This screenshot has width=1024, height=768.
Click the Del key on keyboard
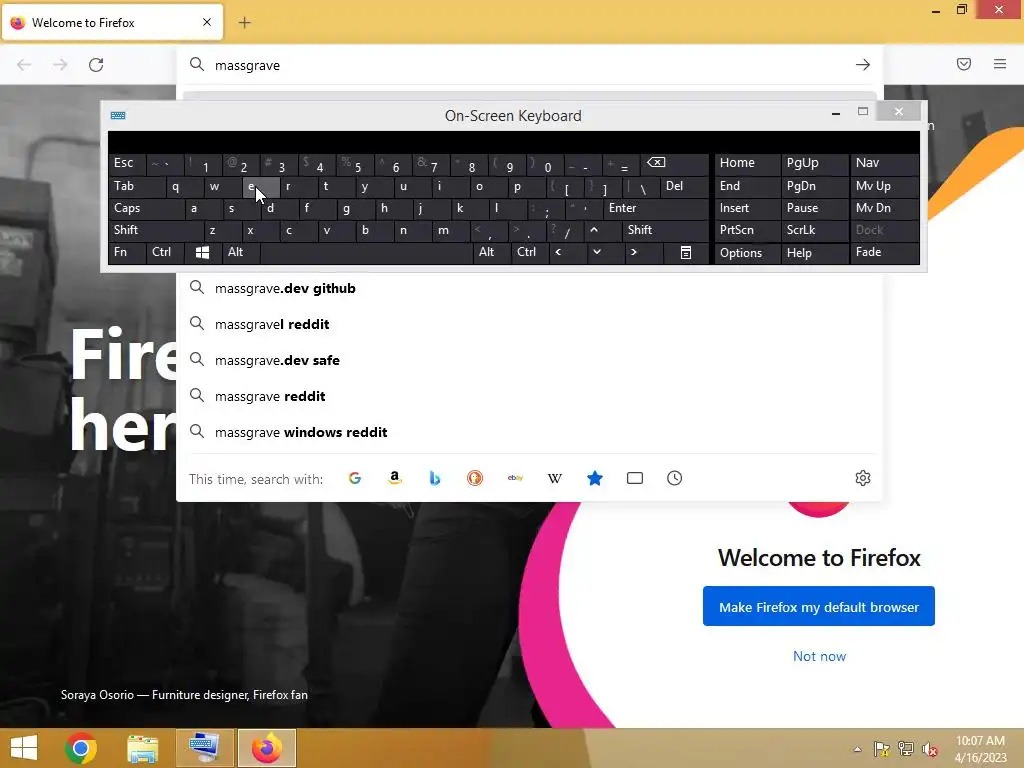tap(684, 186)
